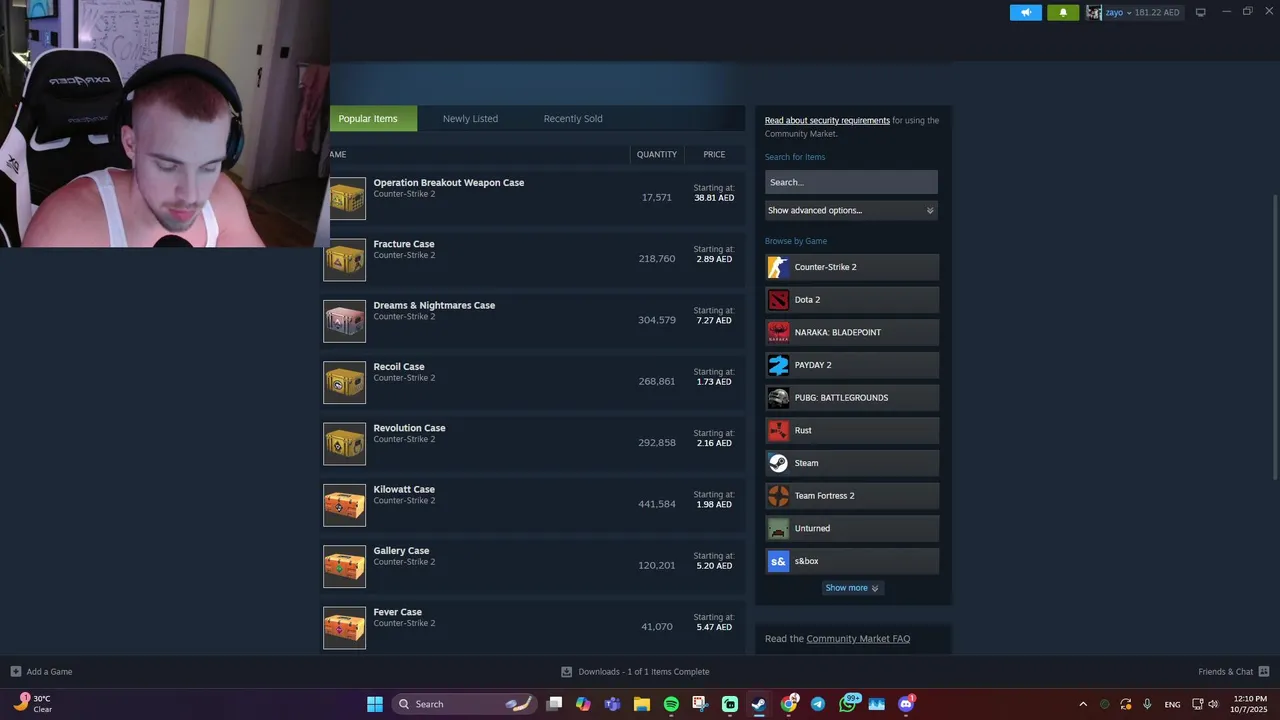This screenshot has height=720, width=1280.
Task: Click Add a Game button
Action: 41,672
